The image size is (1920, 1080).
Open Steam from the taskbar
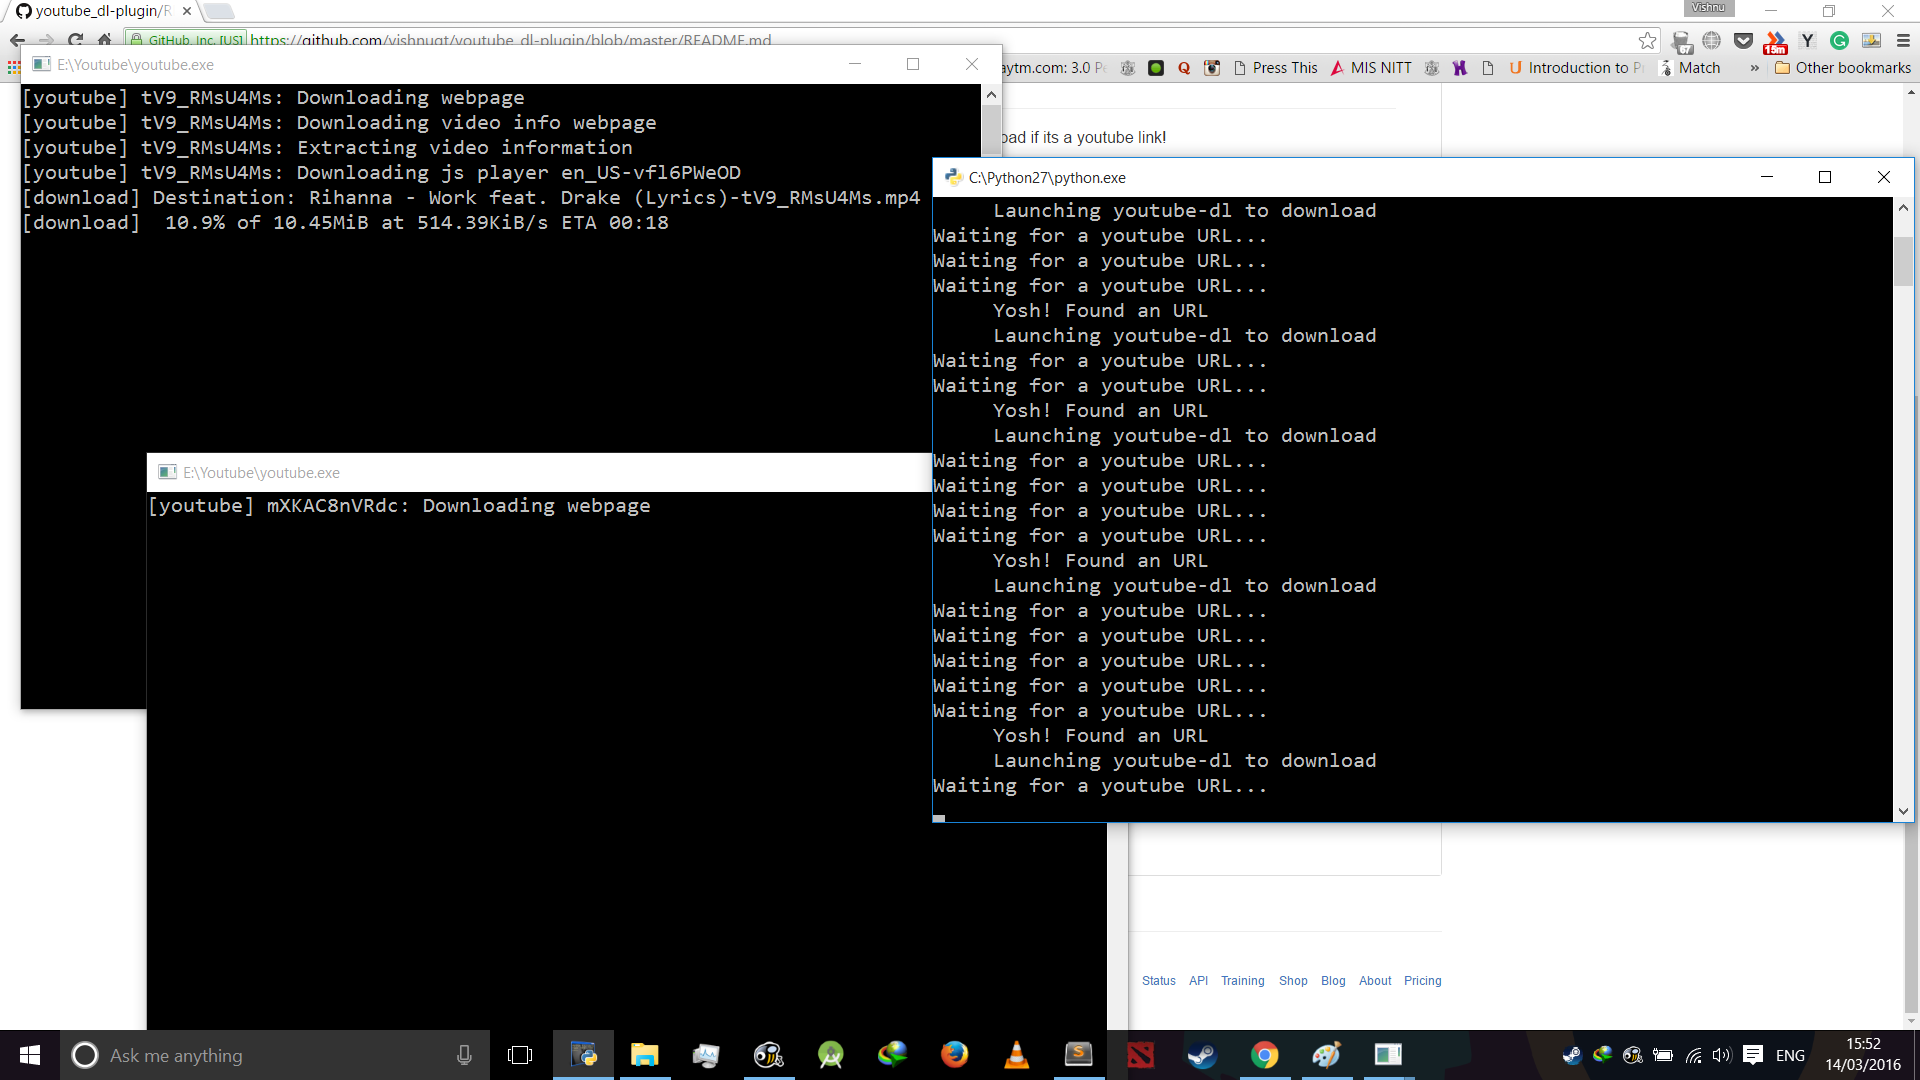[1203, 1055]
